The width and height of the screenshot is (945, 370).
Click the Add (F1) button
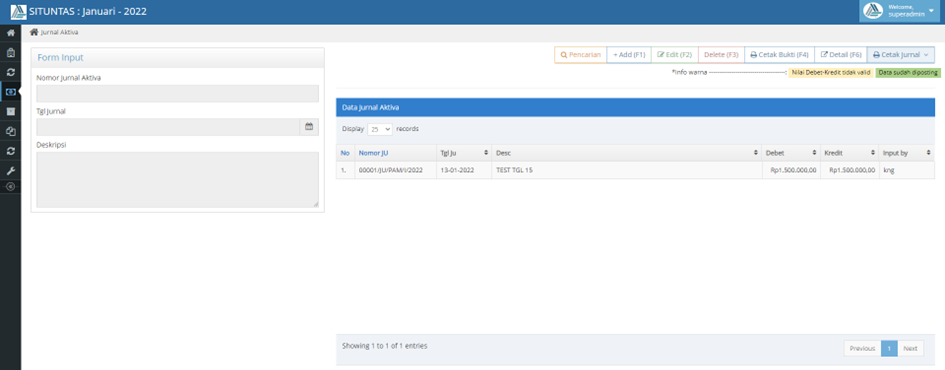(x=629, y=55)
